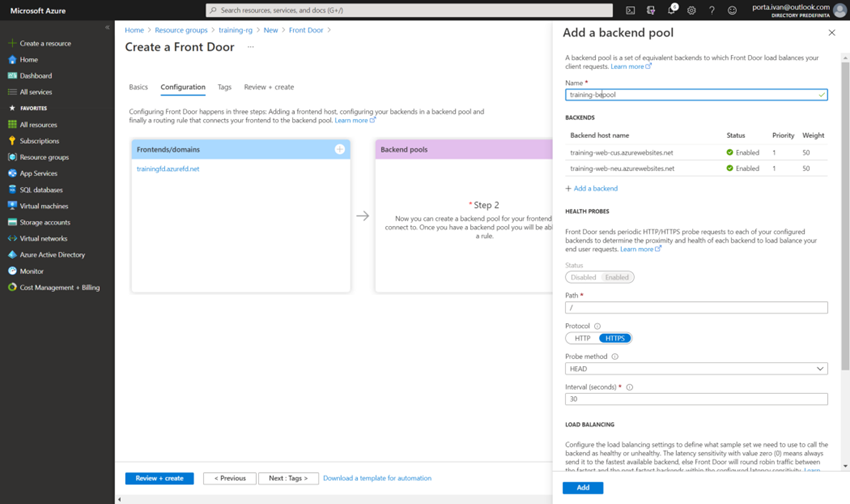Click the Interval (seconds) info icon
The width and height of the screenshot is (850, 504).
pos(629,387)
